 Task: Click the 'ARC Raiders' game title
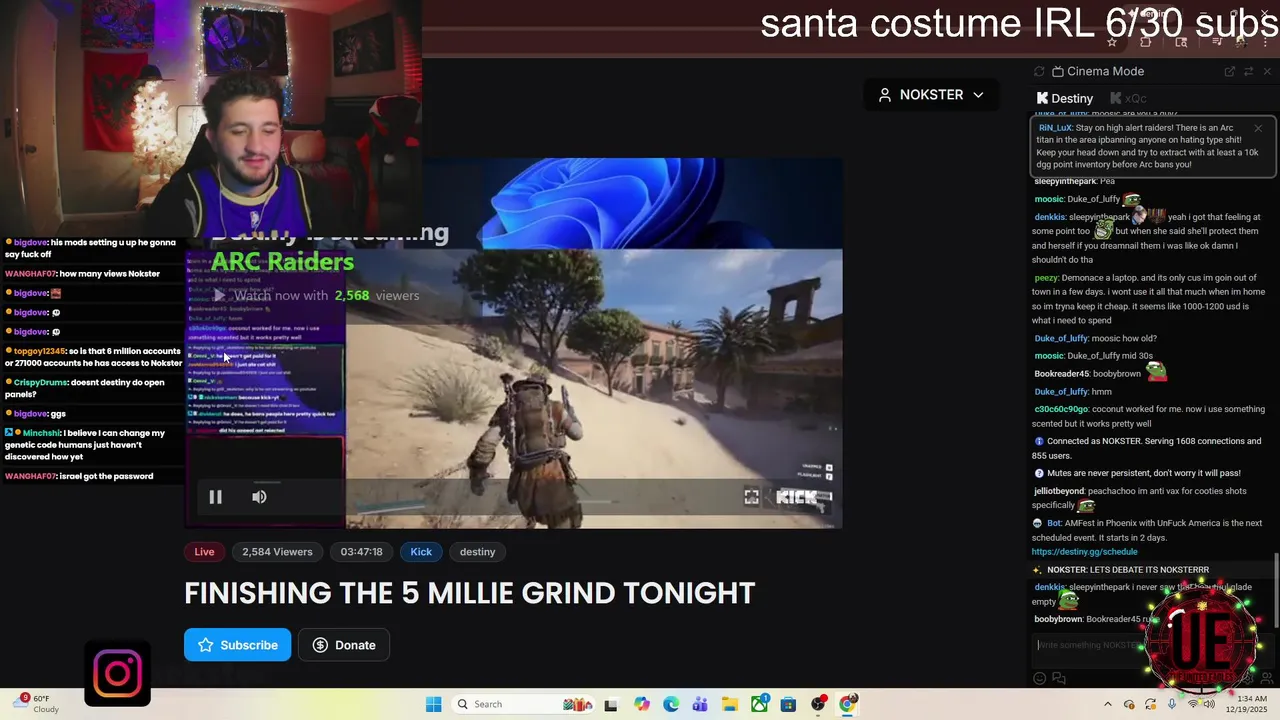283,262
